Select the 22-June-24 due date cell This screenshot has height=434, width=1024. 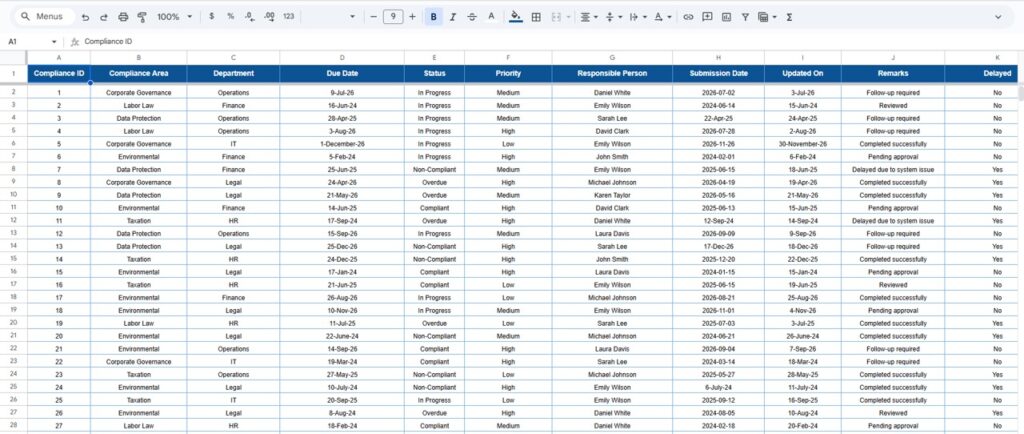[342, 336]
